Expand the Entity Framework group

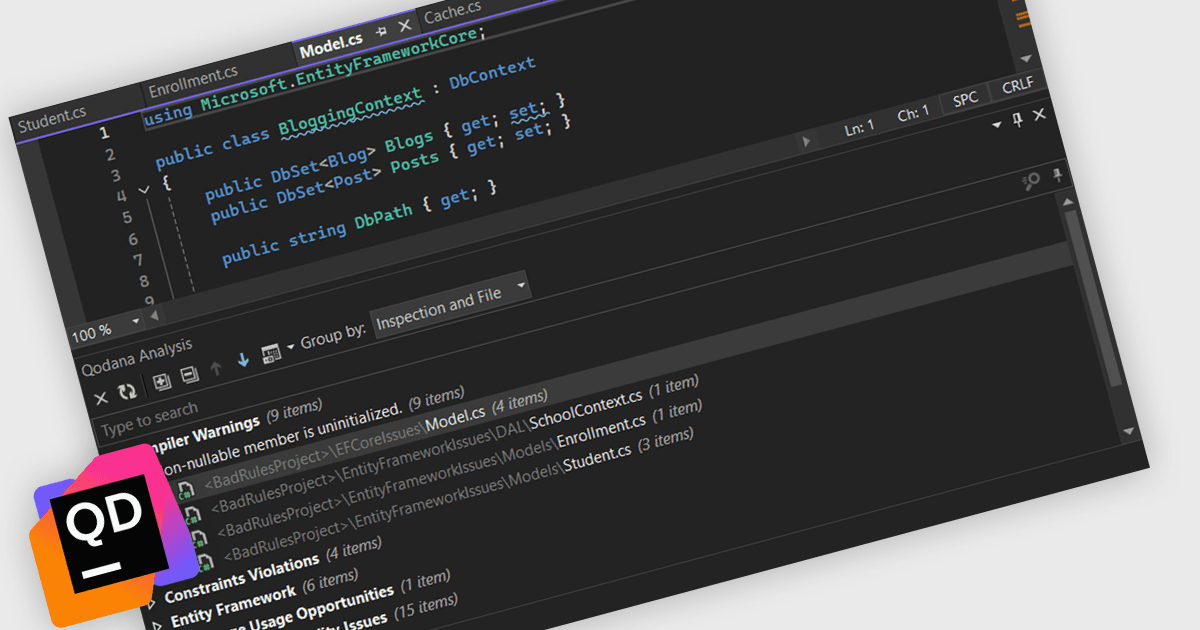155,625
